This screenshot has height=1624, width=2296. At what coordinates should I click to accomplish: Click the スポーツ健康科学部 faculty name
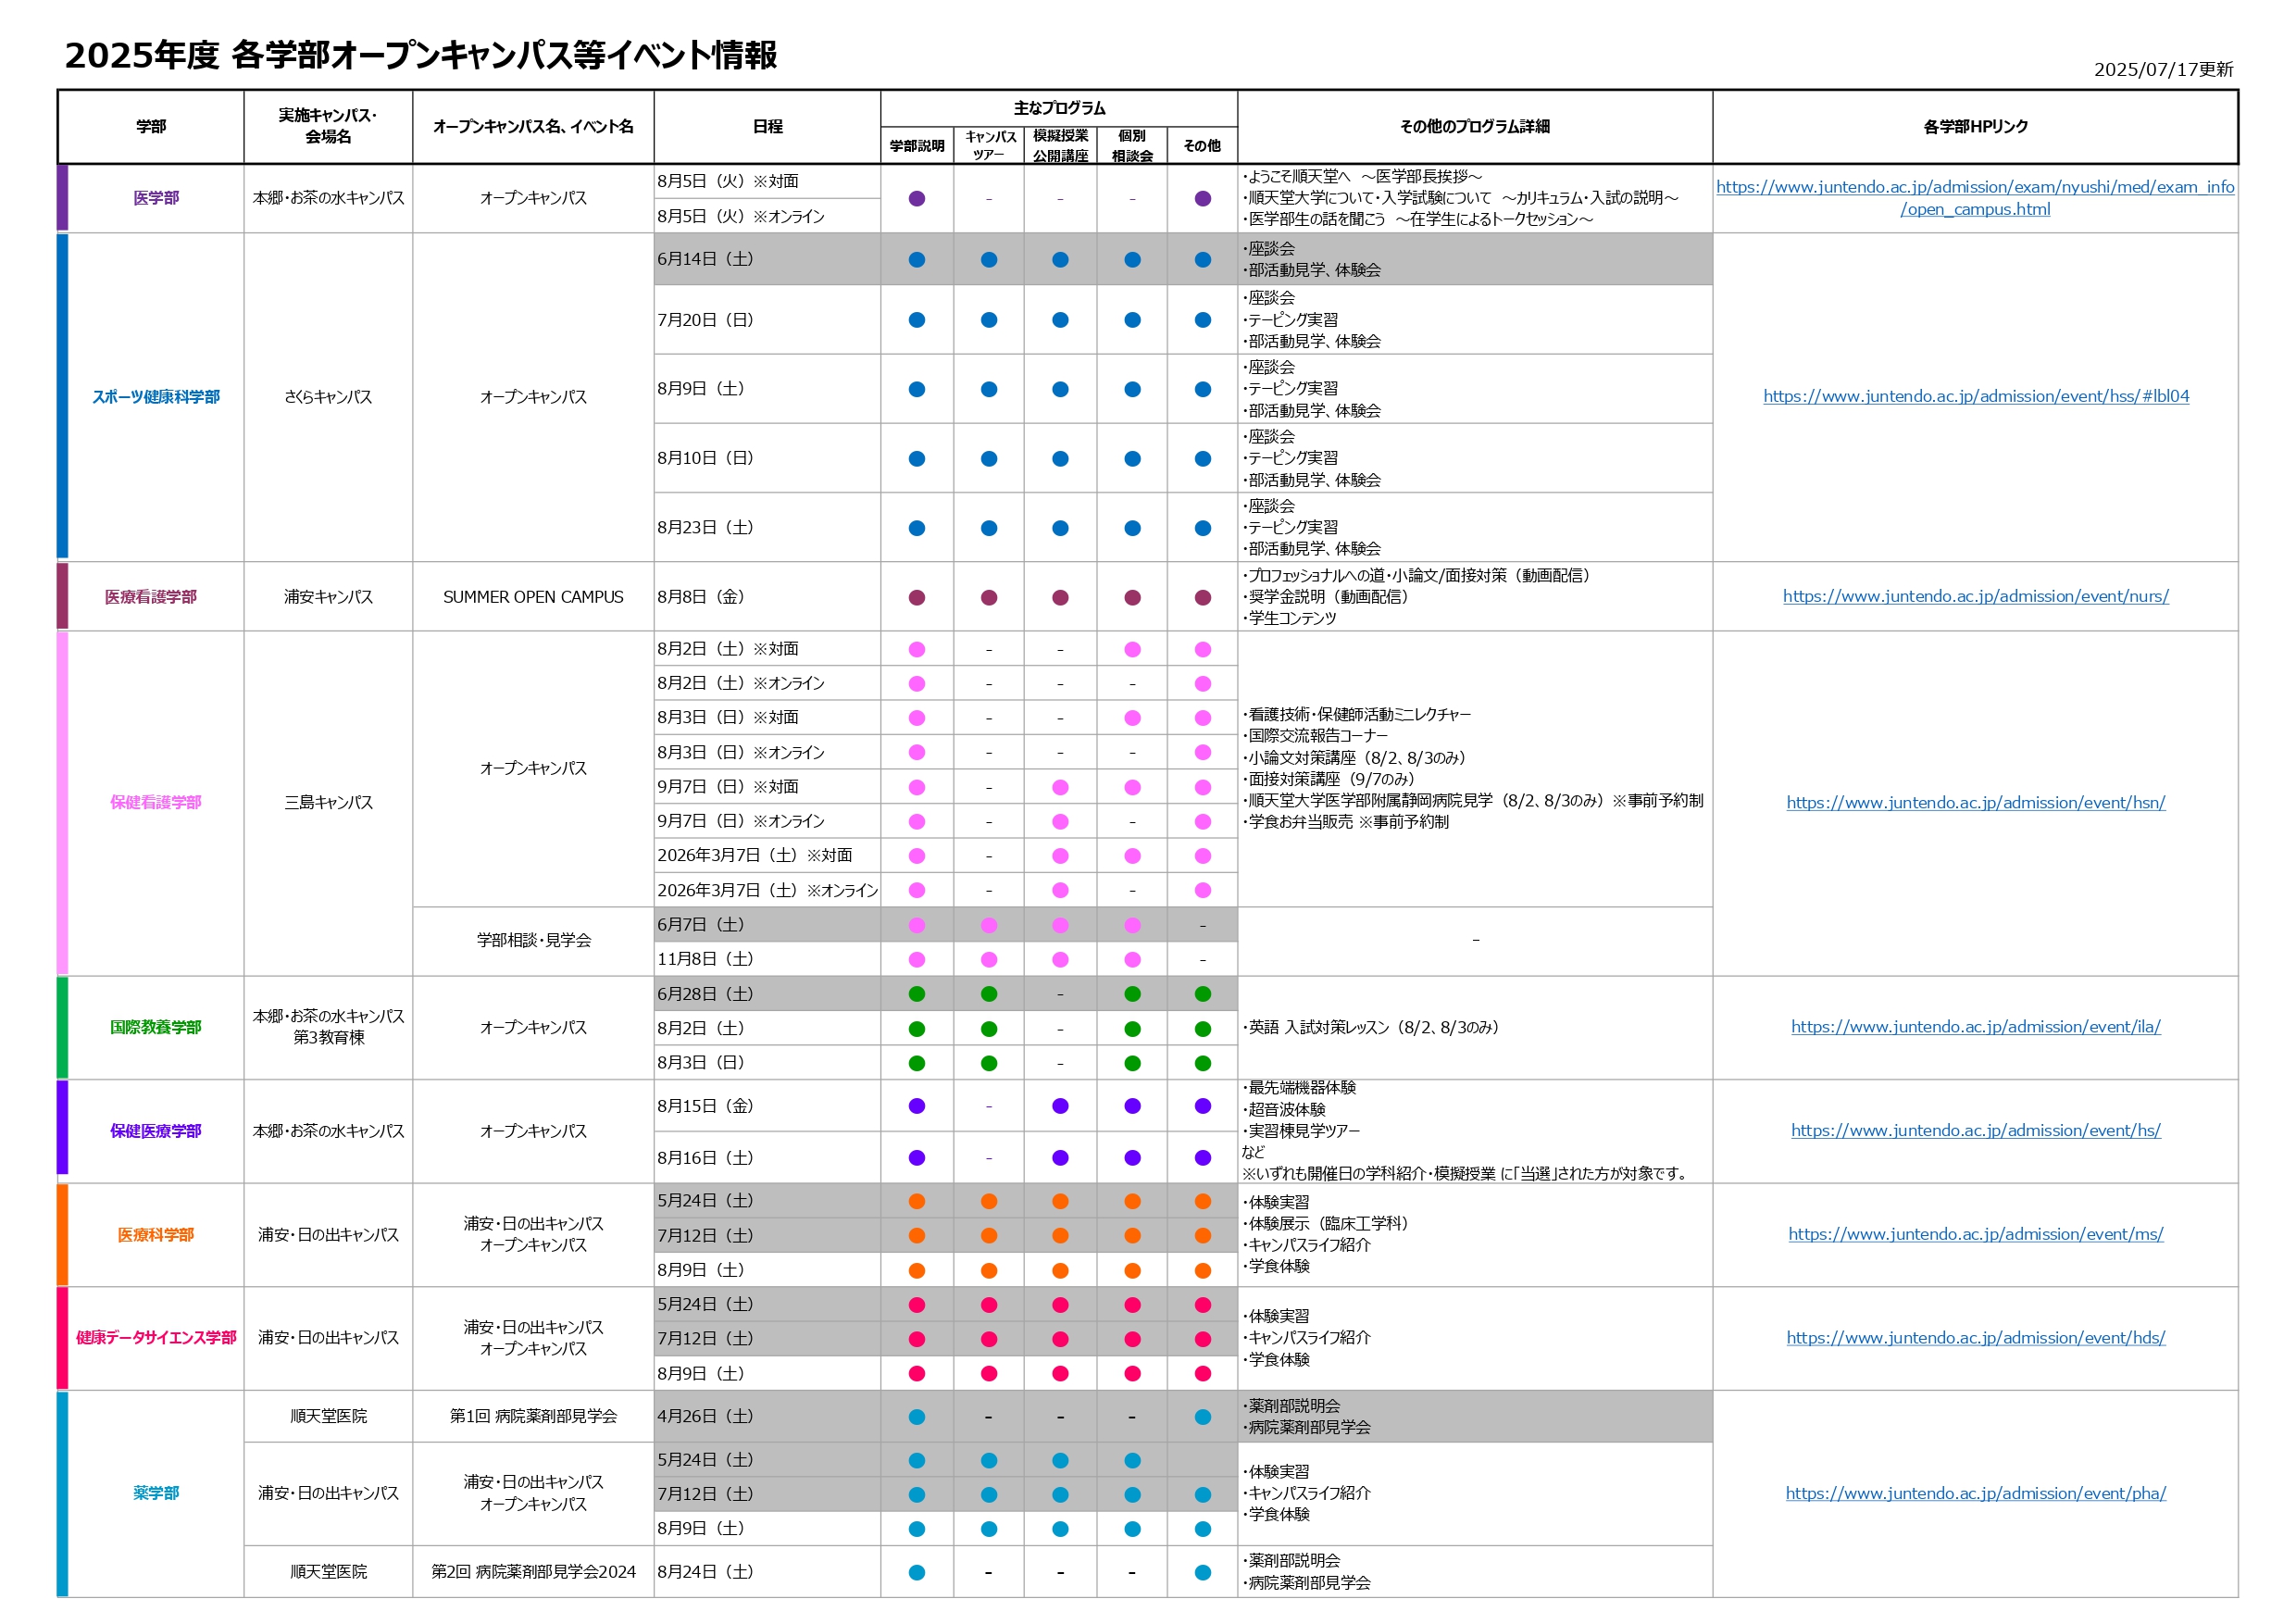pyautogui.click(x=156, y=397)
